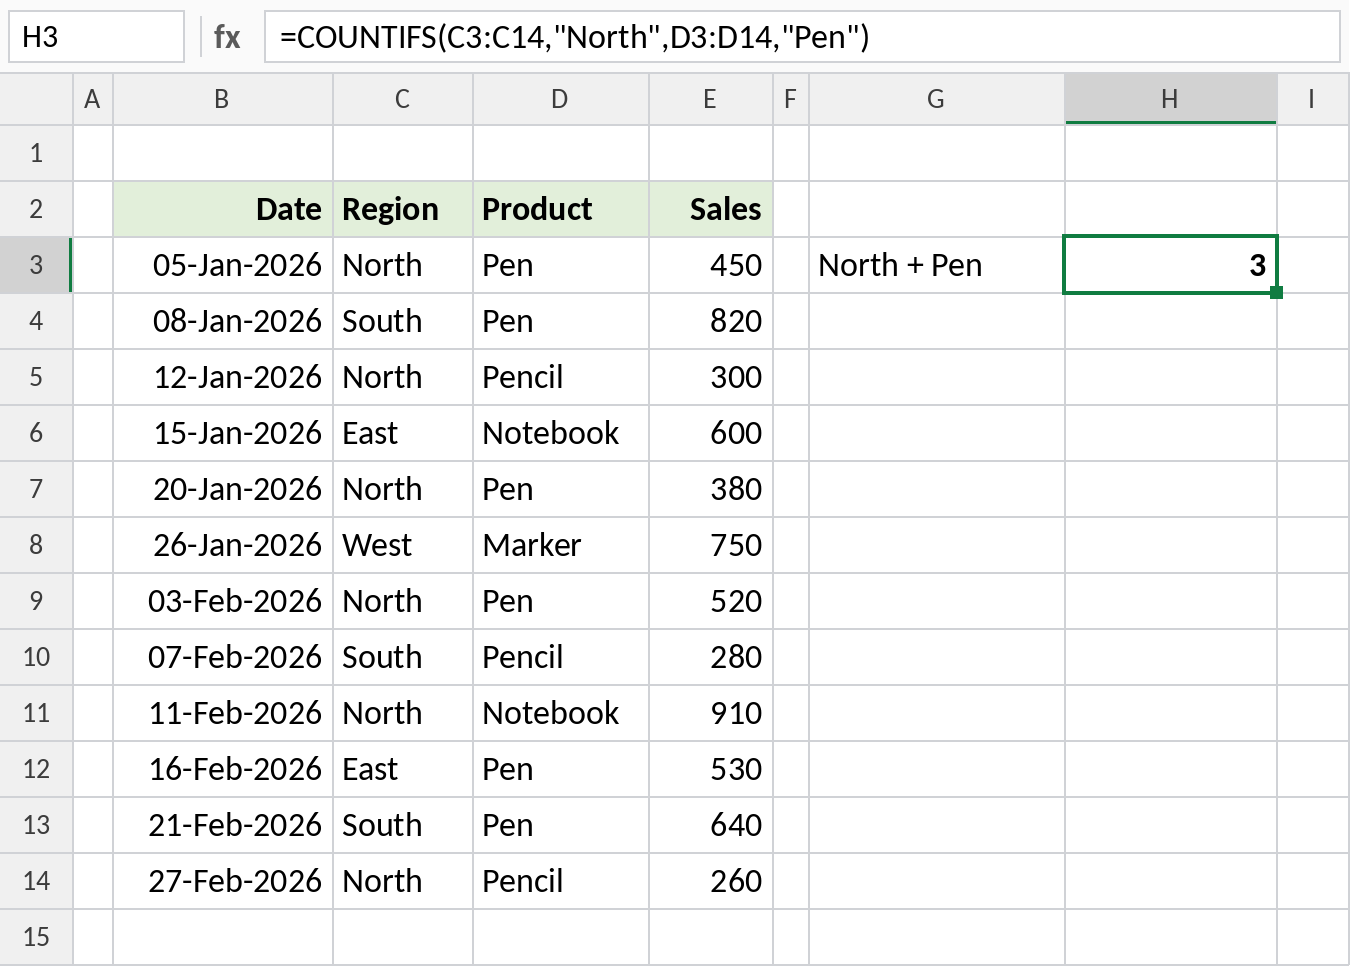Click the Notebook cell in row 6
1350x966 pixels.
[561, 433]
